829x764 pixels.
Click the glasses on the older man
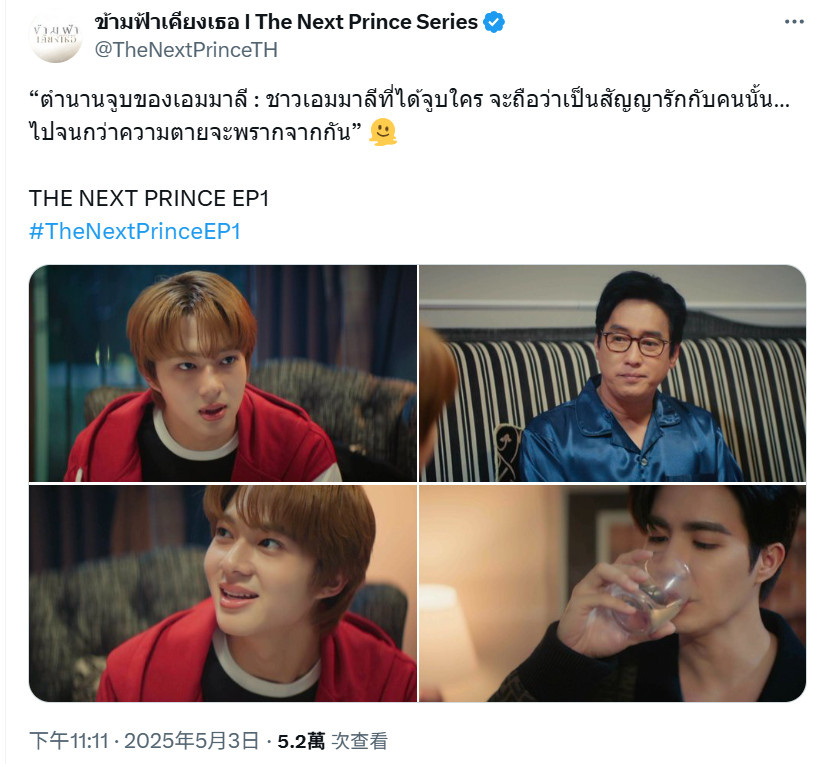tap(635, 343)
